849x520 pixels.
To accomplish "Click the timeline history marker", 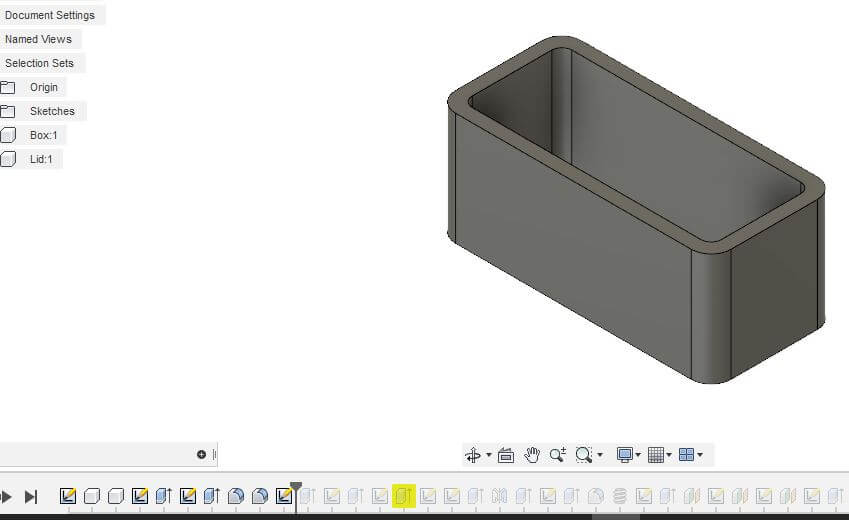I will pyautogui.click(x=296, y=487).
